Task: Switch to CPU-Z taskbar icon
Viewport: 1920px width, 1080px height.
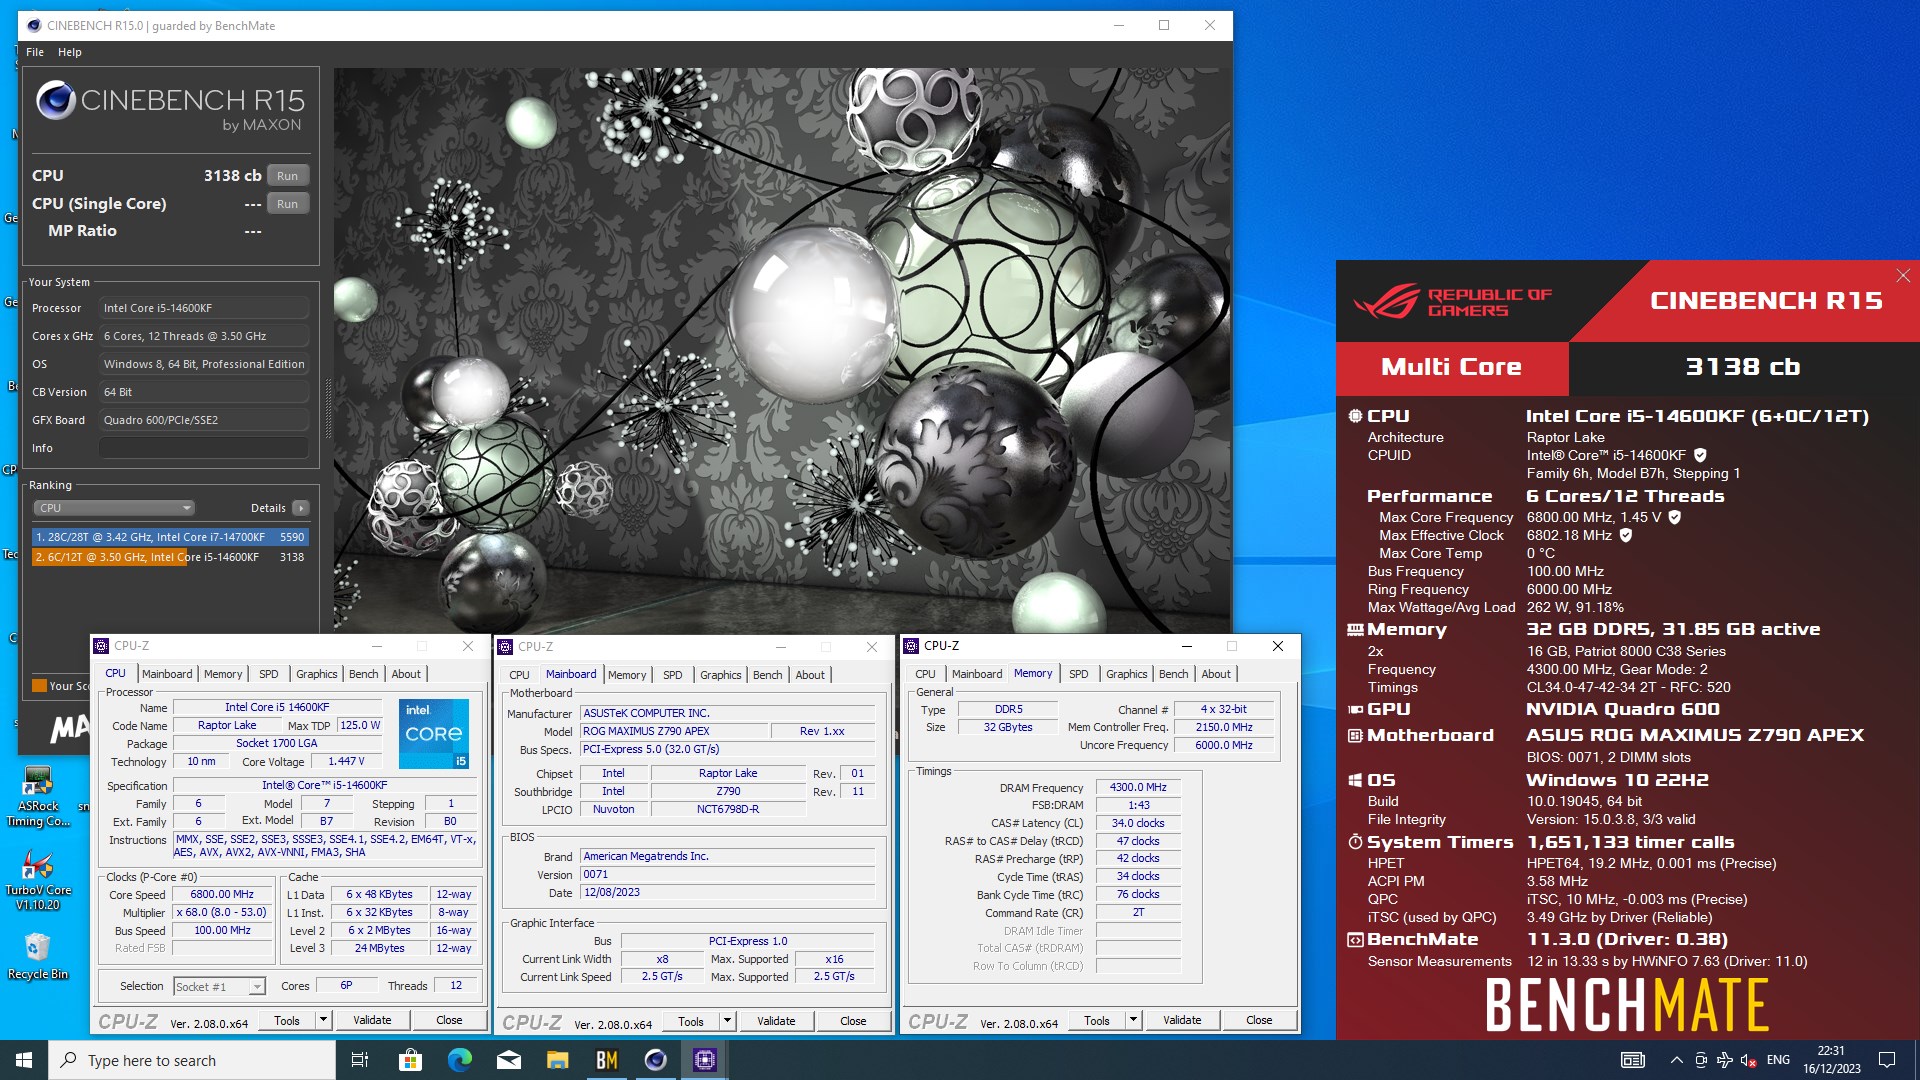Action: tap(704, 1060)
